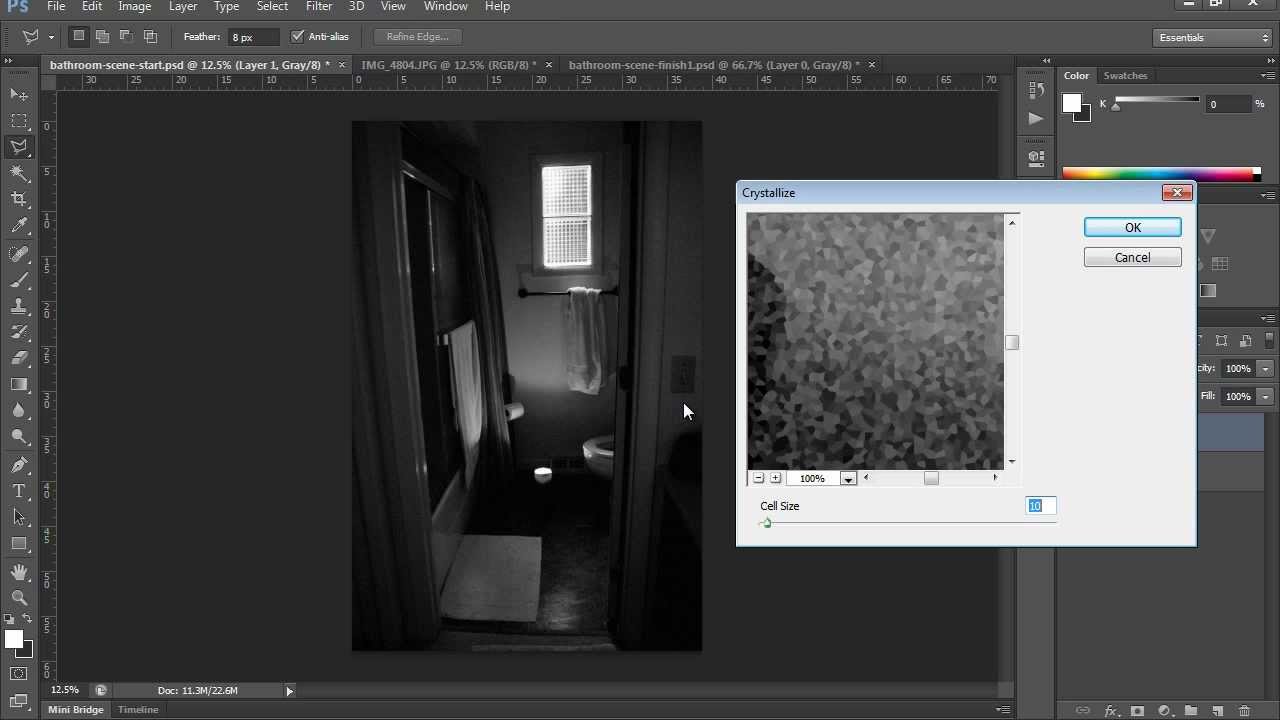Select Intersect with selection mode
The width and height of the screenshot is (1280, 720).
click(x=150, y=37)
